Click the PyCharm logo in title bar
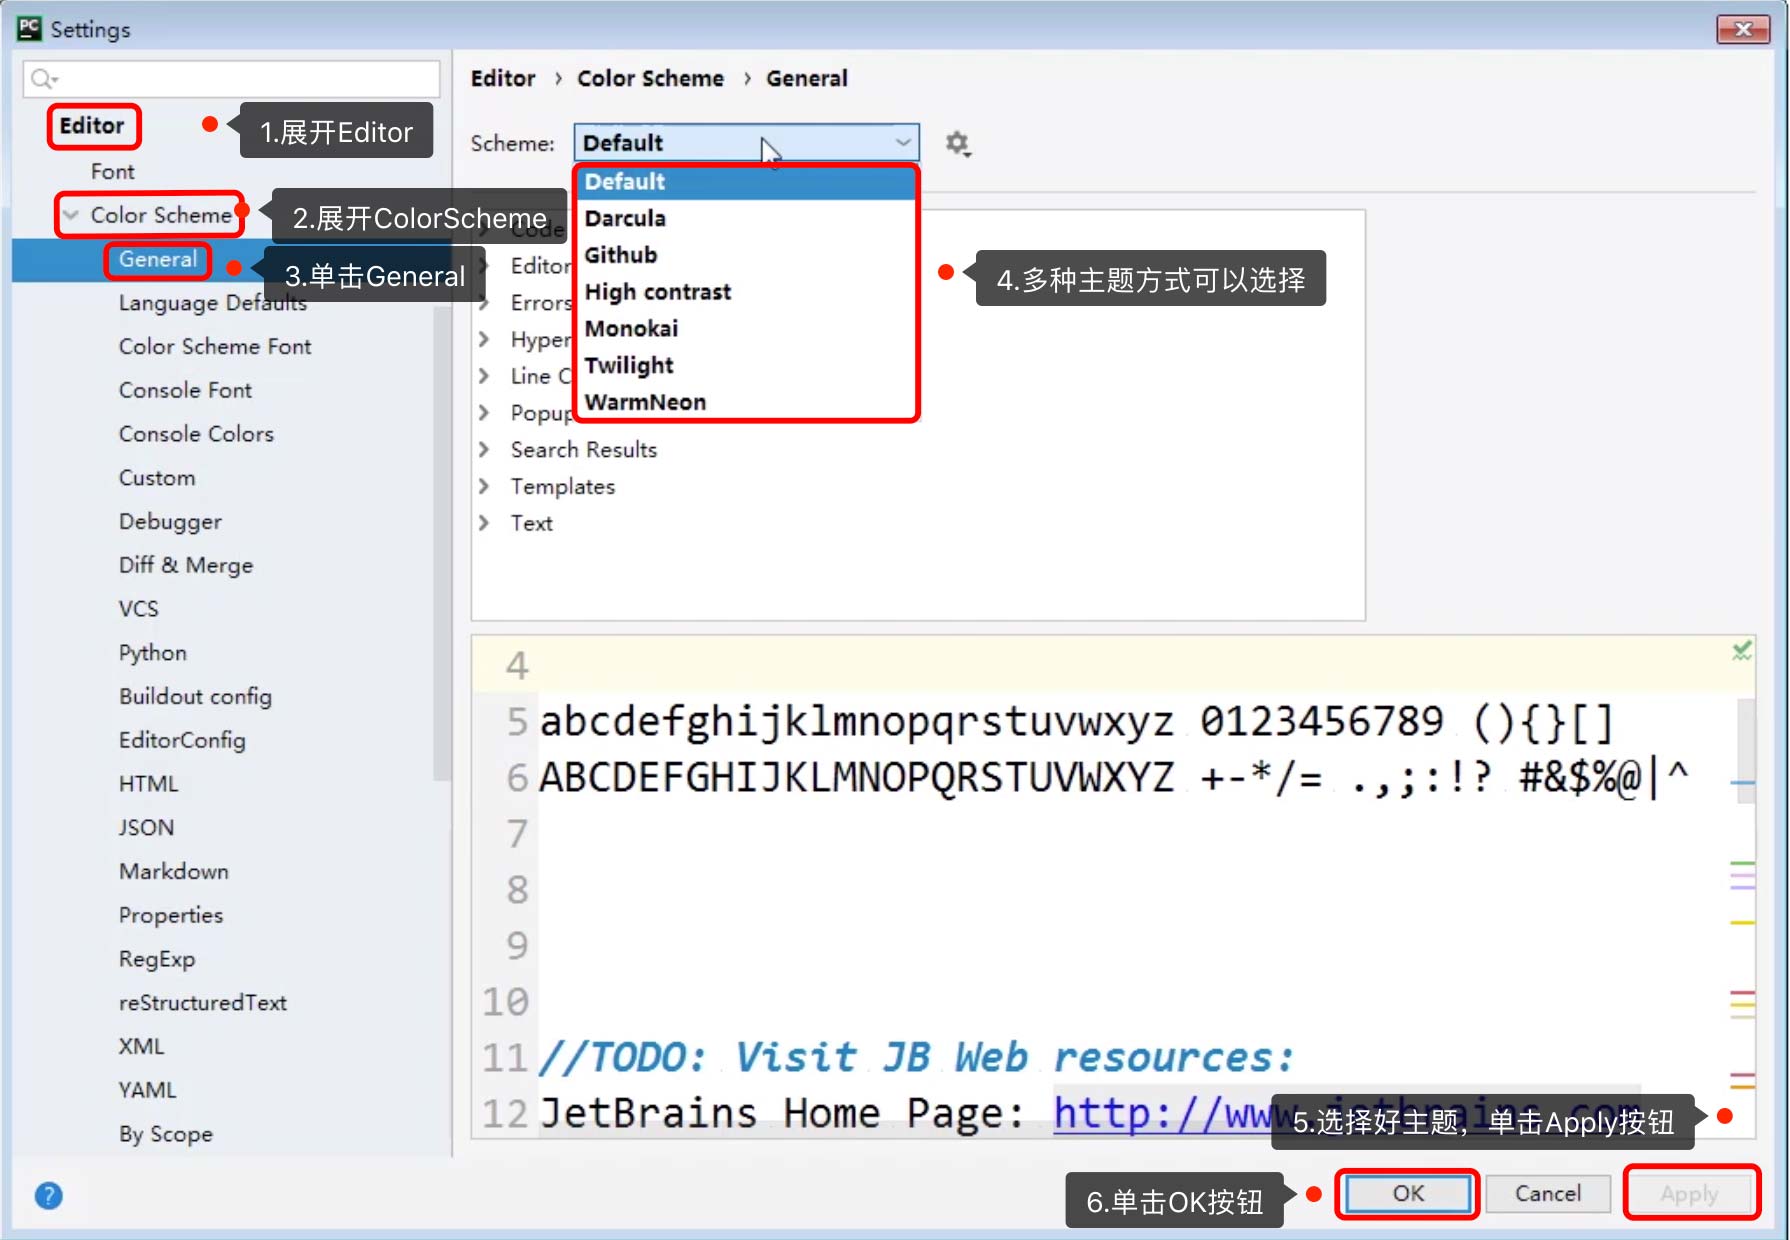Image resolution: width=1790 pixels, height=1240 pixels. [29, 29]
